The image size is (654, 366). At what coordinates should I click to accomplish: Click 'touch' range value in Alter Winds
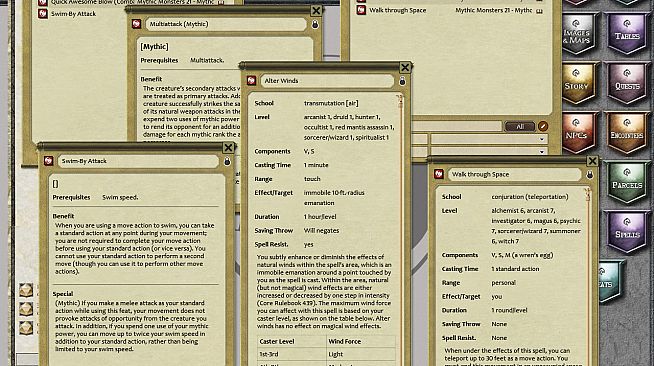pos(312,179)
